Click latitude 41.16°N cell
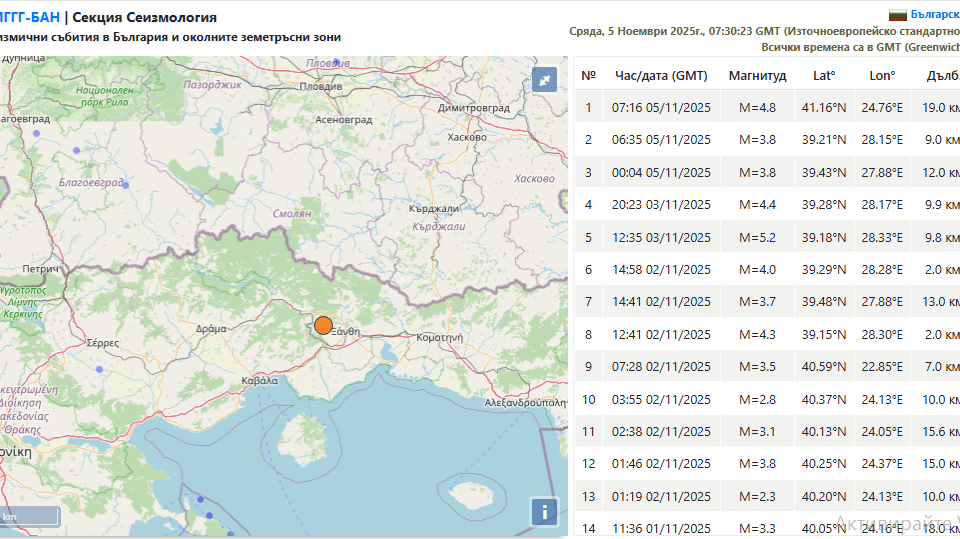Viewport: 960px width, 539px height. 824,108
